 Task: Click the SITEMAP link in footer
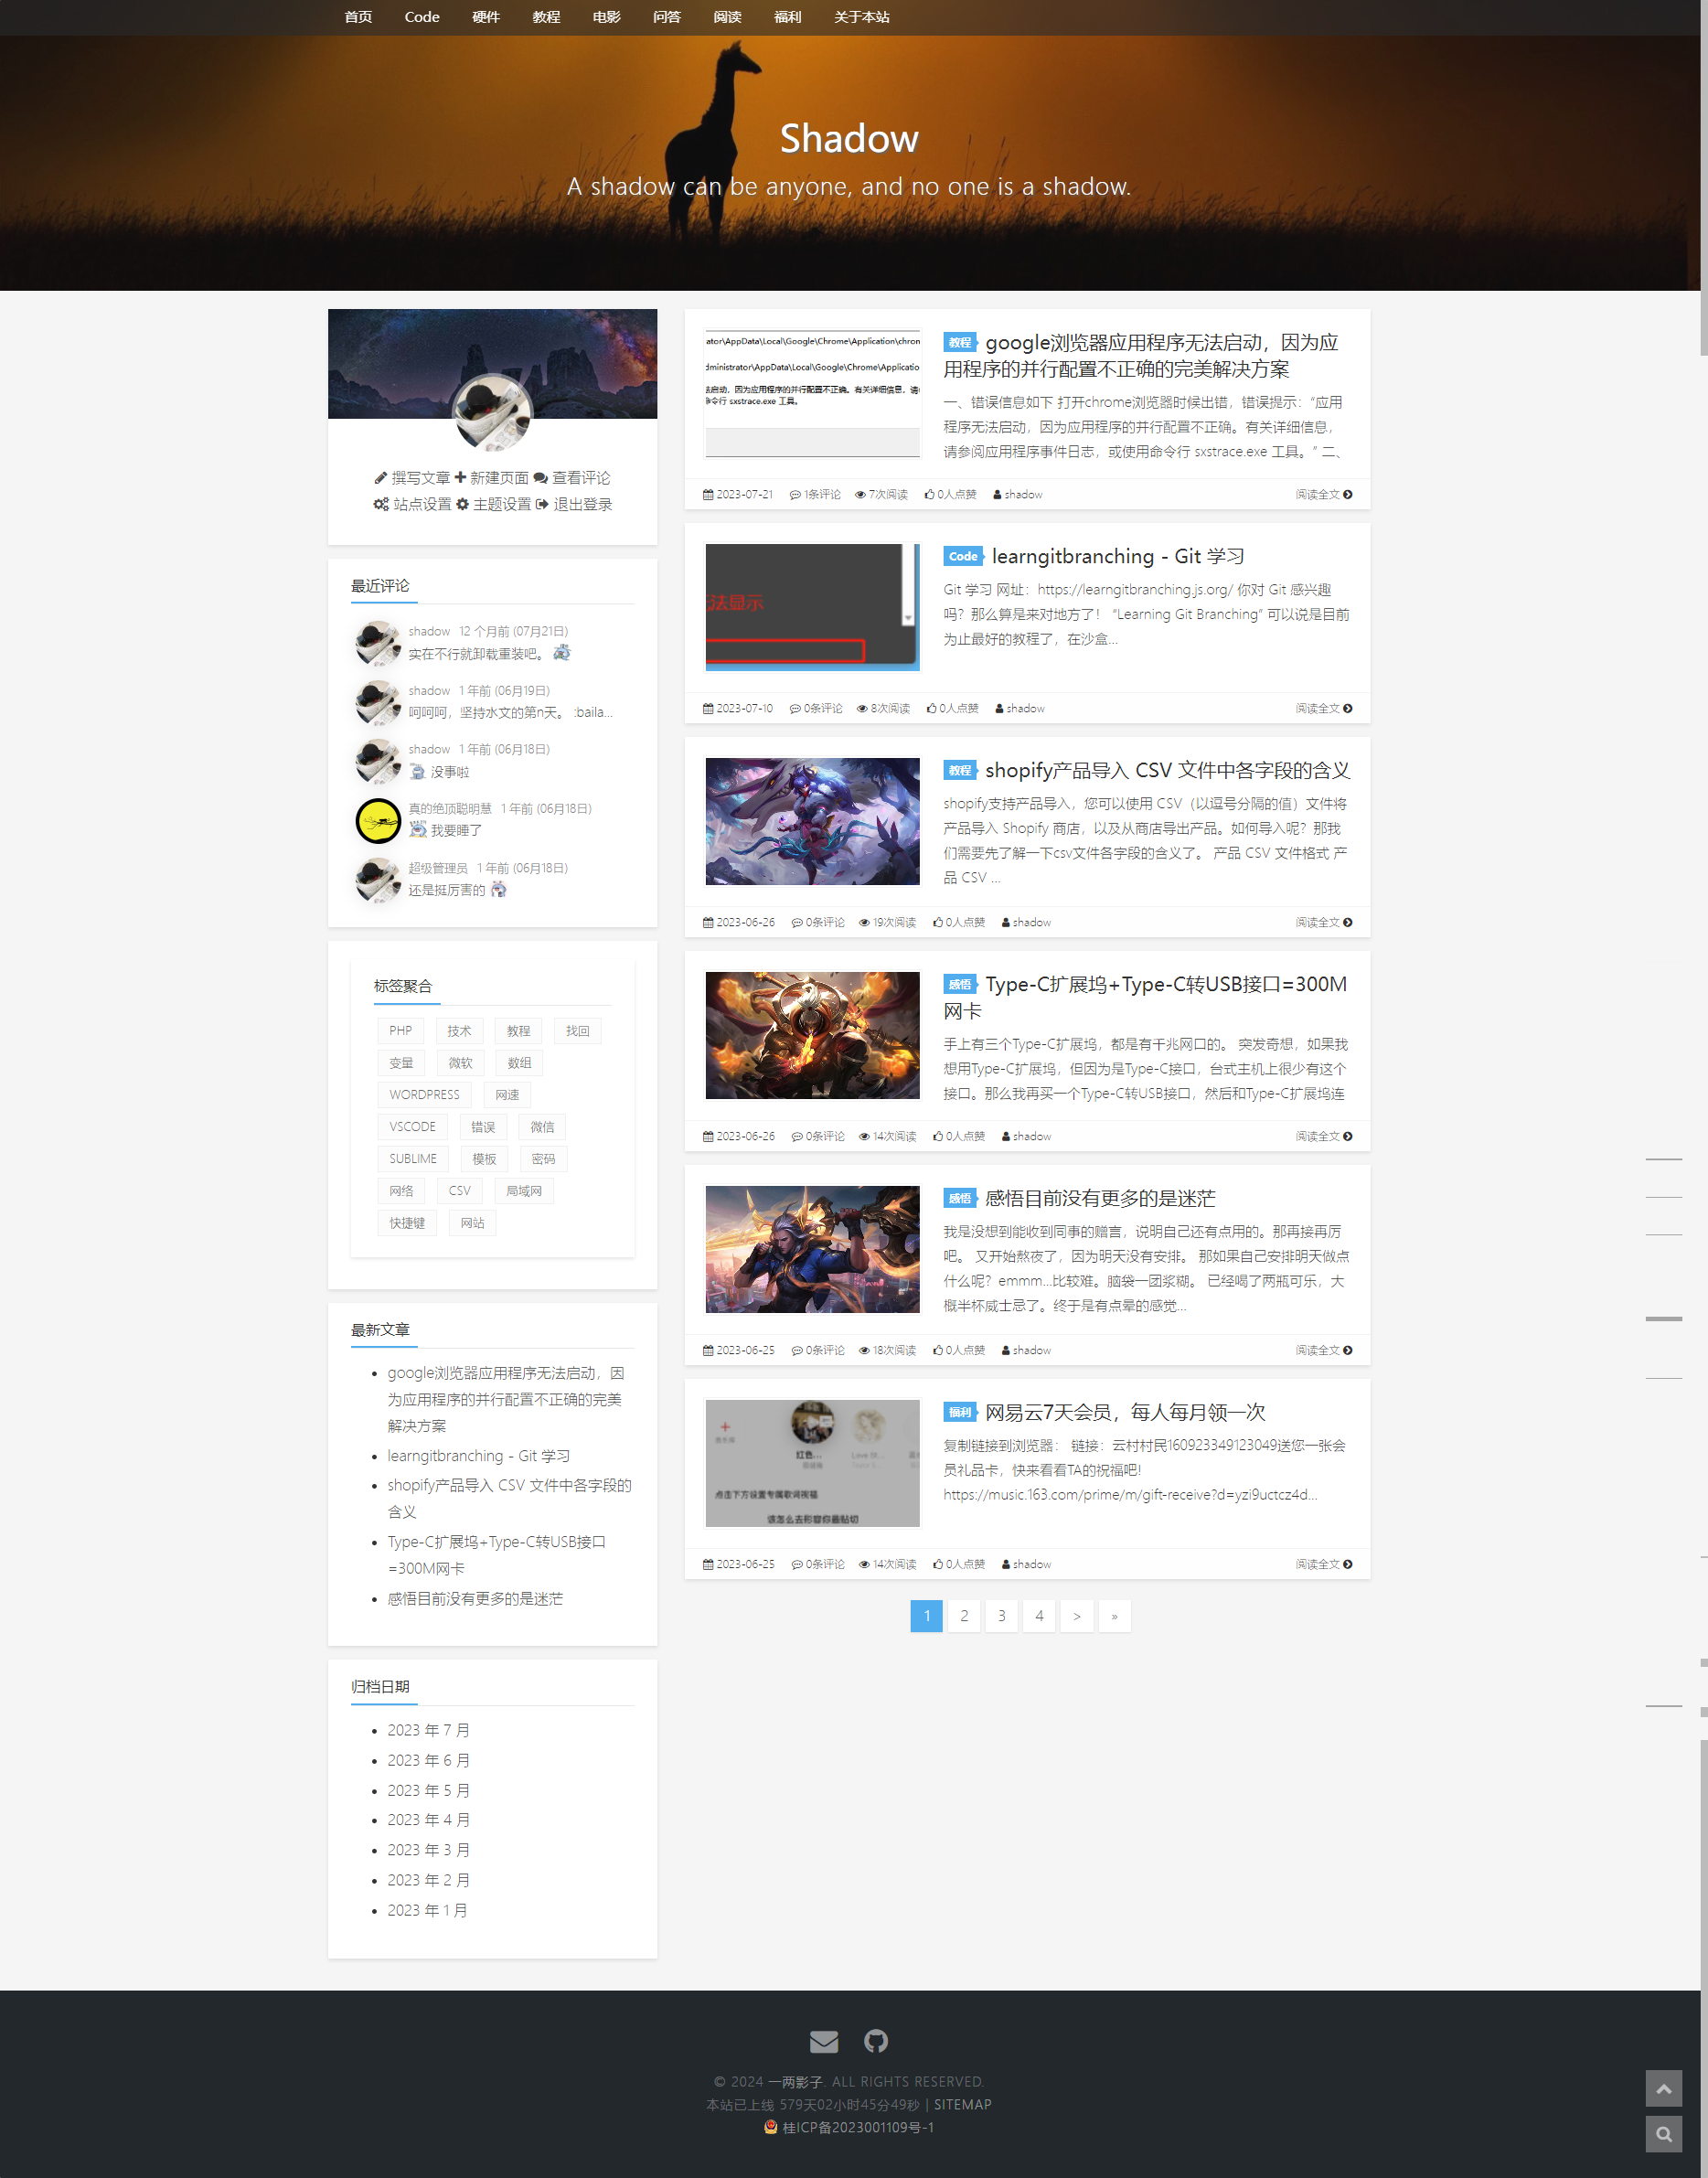point(962,2104)
